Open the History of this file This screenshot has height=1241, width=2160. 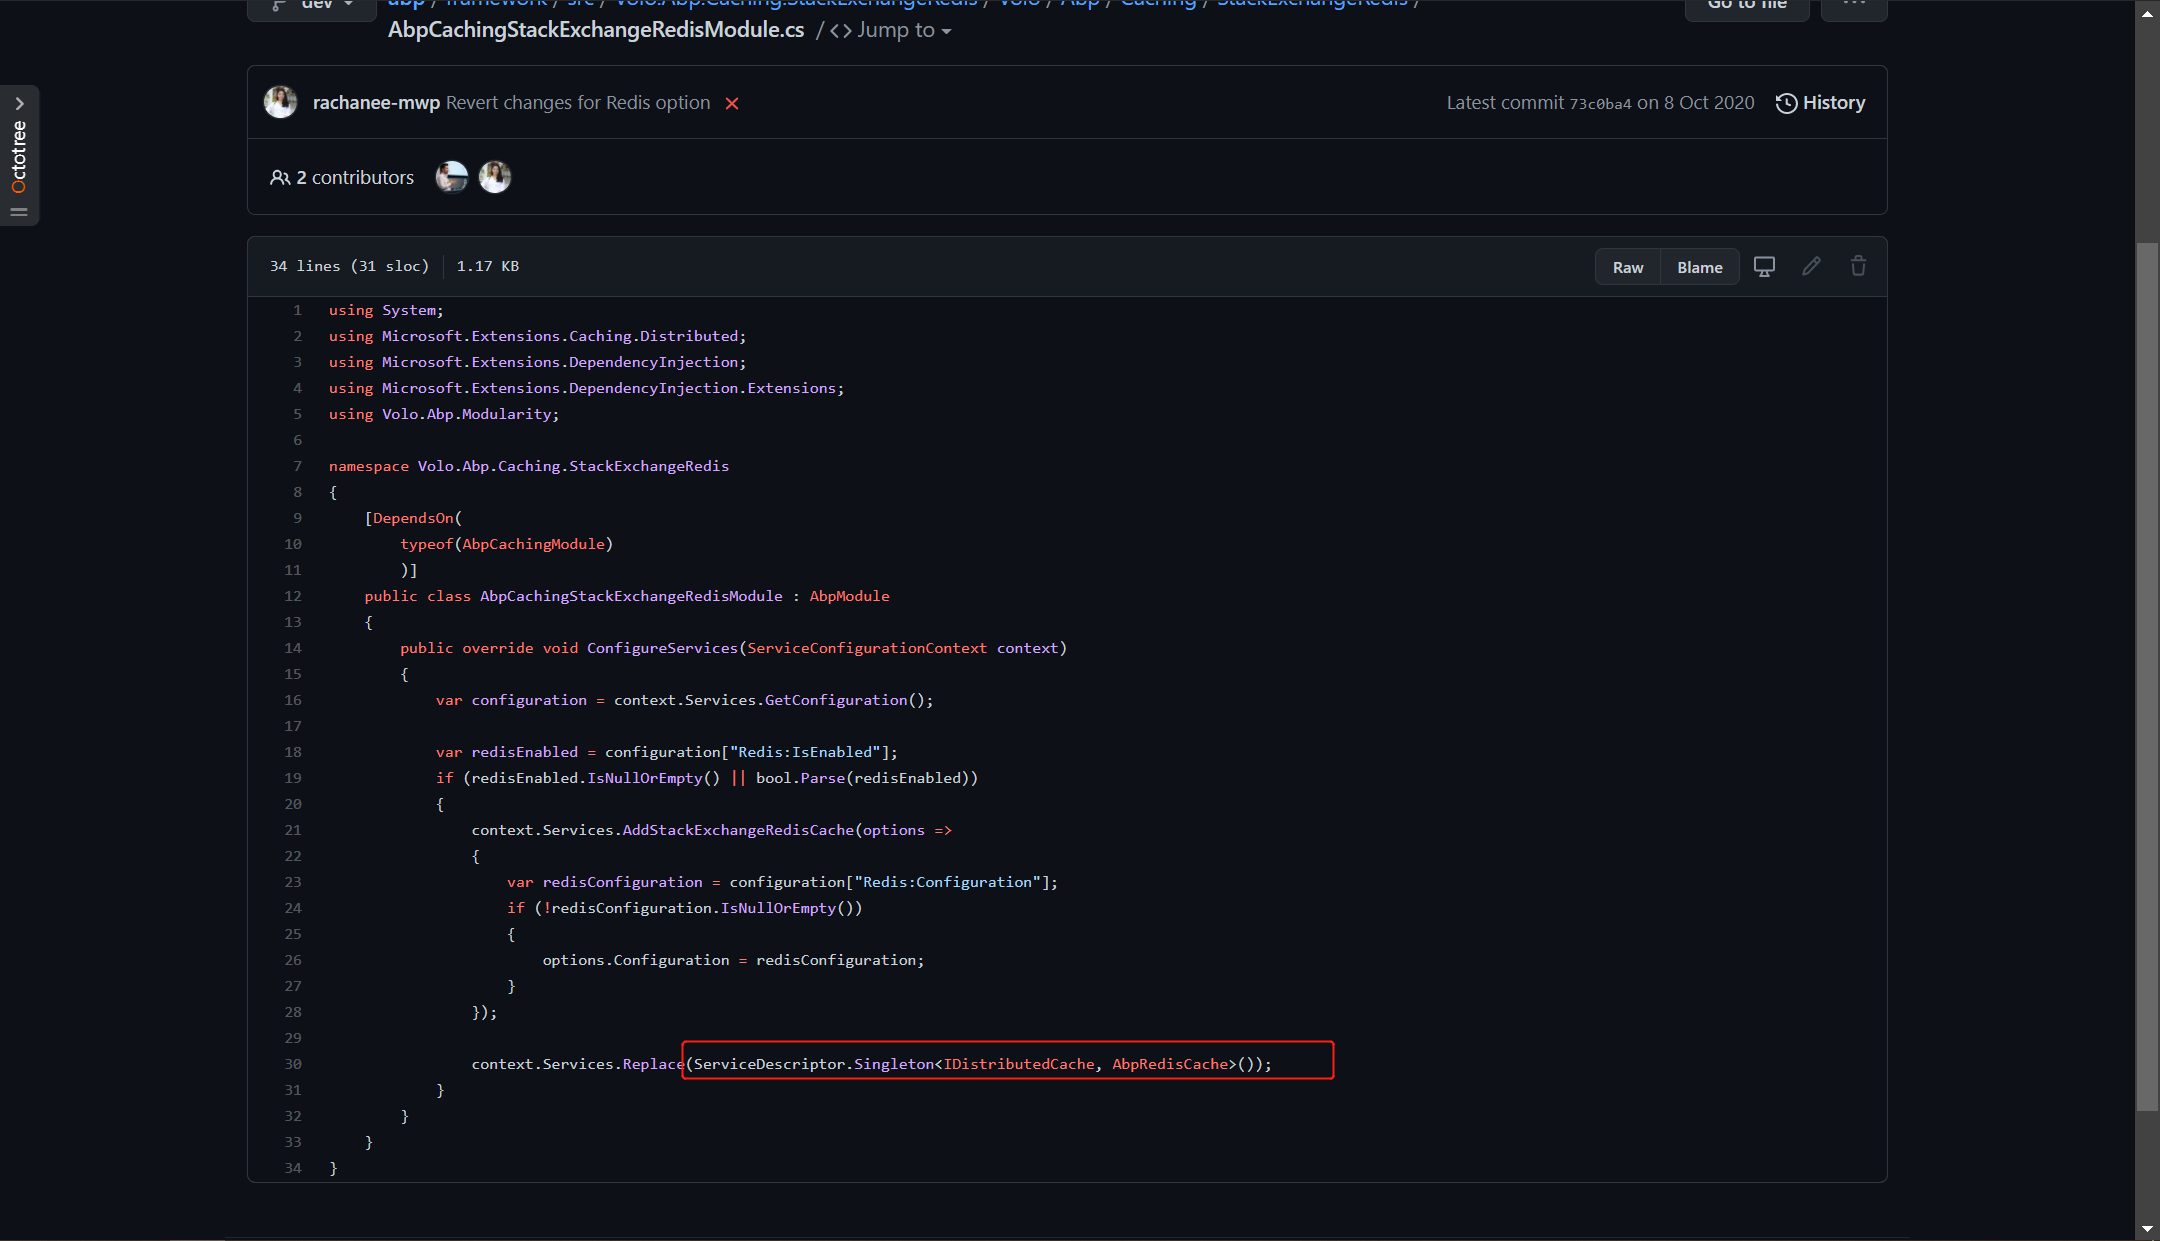pos(1820,103)
